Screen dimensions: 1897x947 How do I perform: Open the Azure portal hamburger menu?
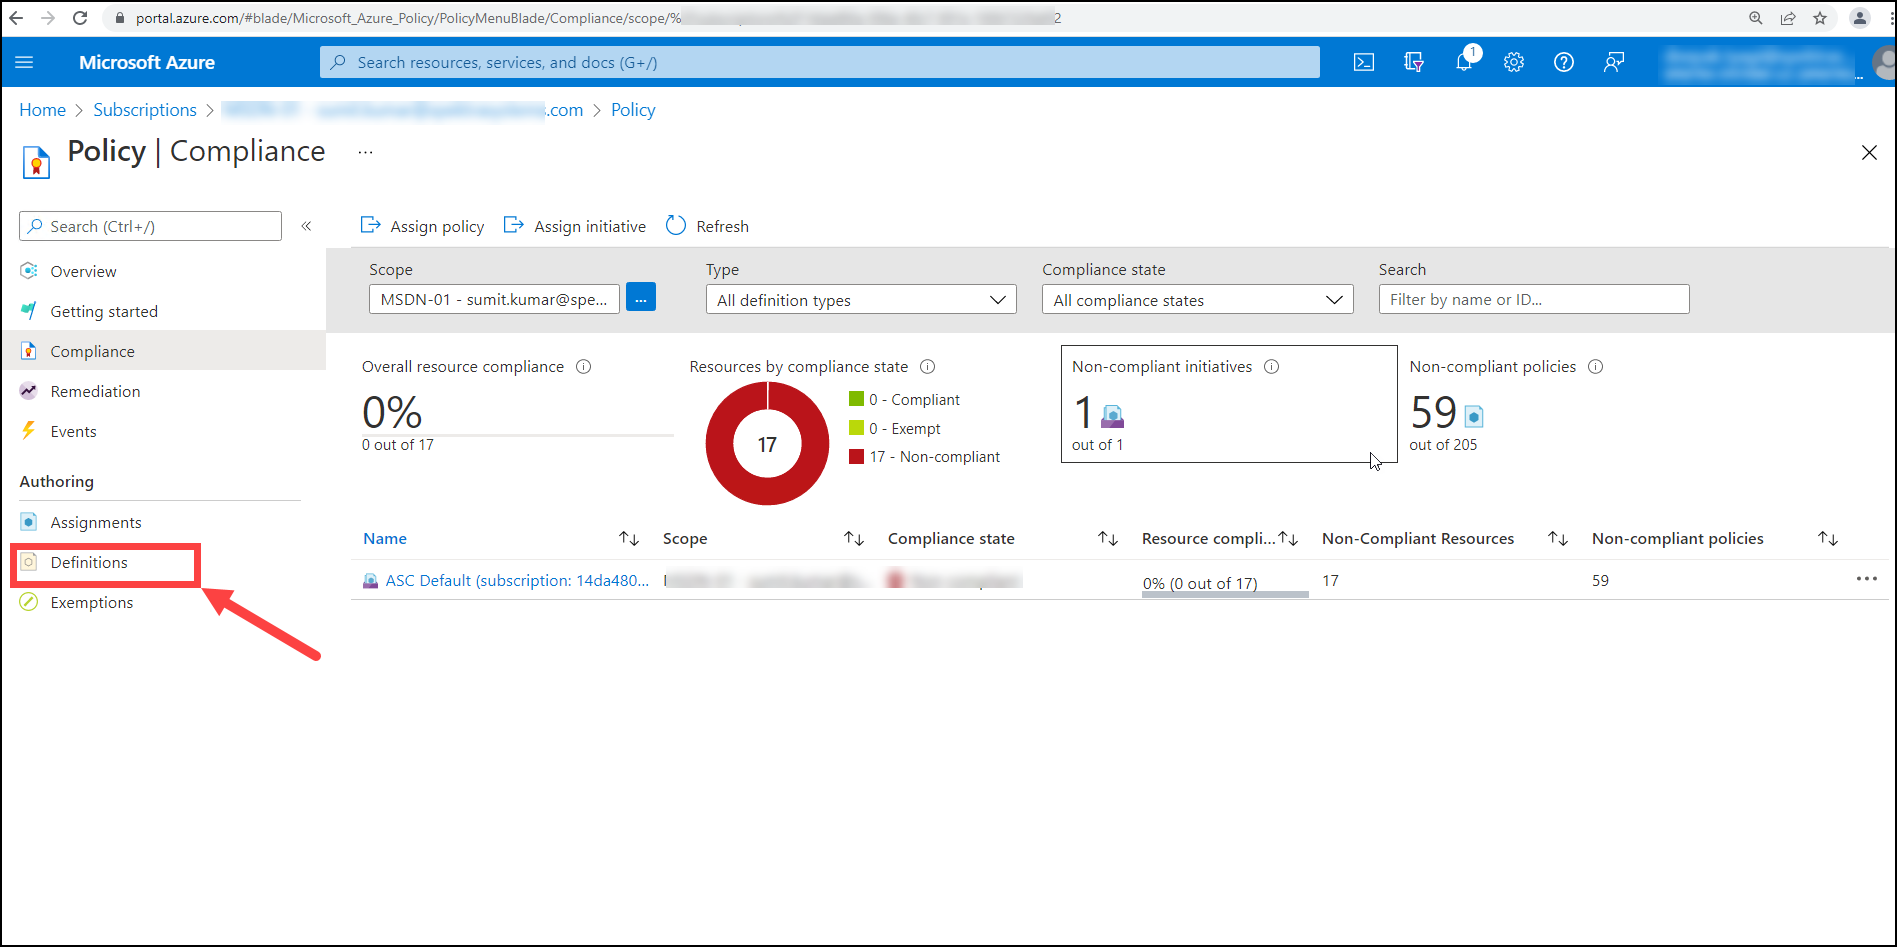coord(25,62)
